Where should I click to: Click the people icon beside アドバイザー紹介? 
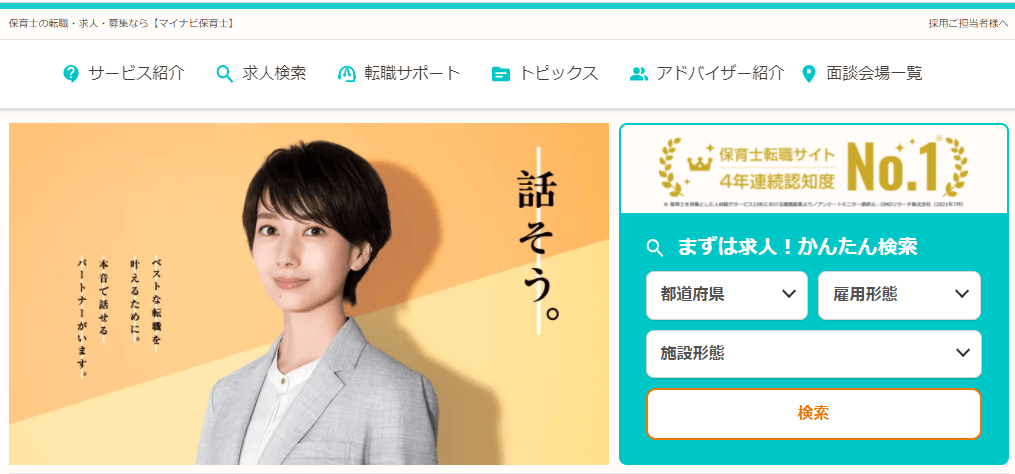(639, 74)
